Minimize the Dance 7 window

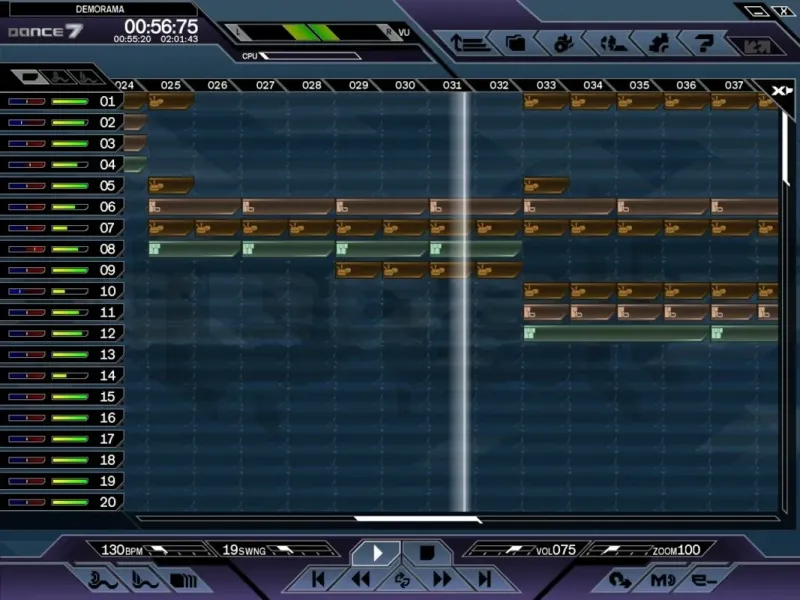758,11
